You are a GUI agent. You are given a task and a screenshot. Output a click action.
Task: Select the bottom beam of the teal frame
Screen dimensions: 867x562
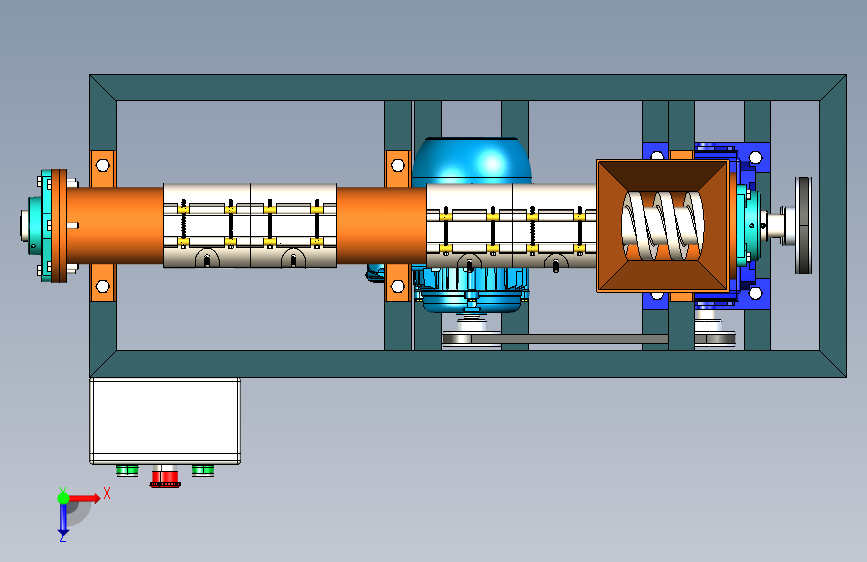pos(468,364)
